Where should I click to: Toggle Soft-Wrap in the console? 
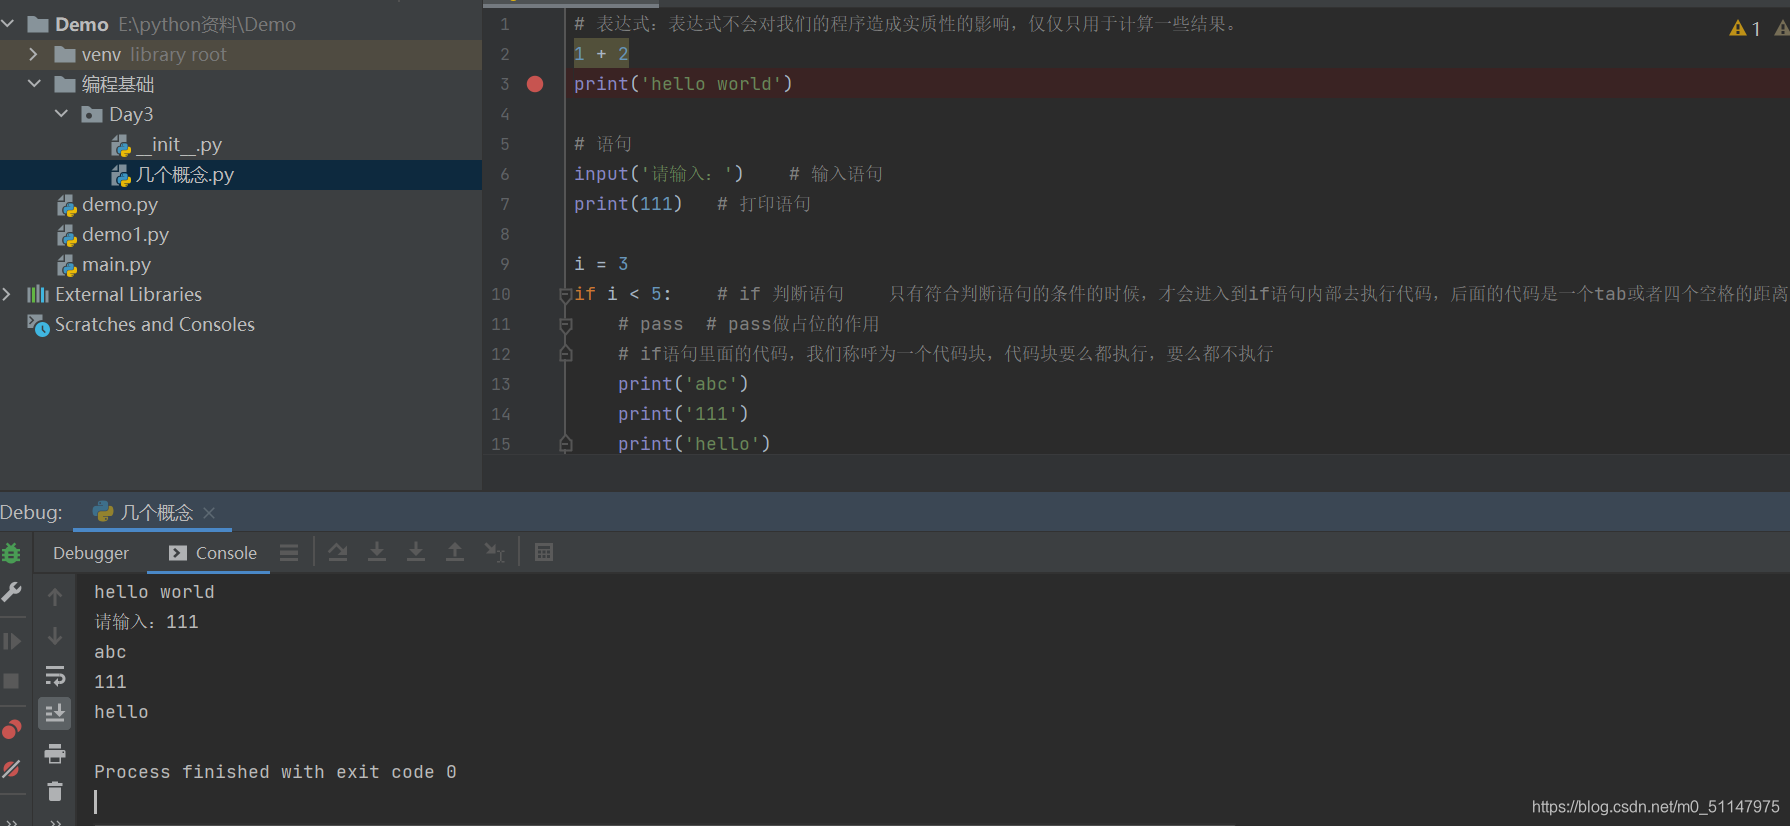point(55,676)
